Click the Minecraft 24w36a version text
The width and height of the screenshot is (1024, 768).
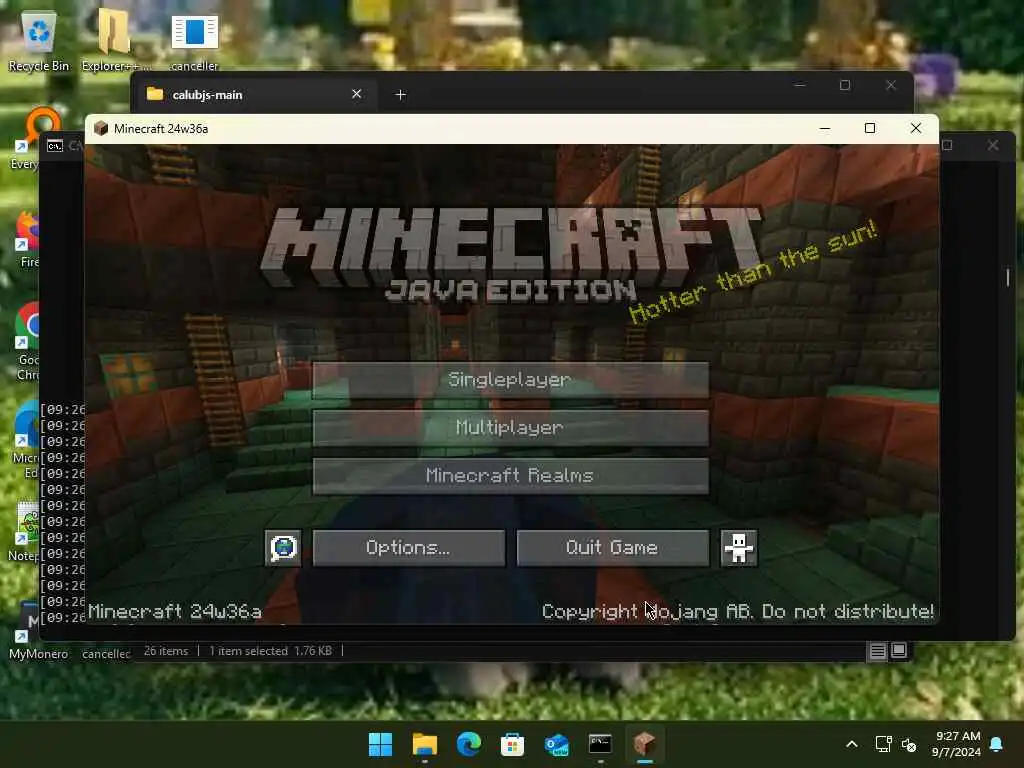tap(174, 611)
